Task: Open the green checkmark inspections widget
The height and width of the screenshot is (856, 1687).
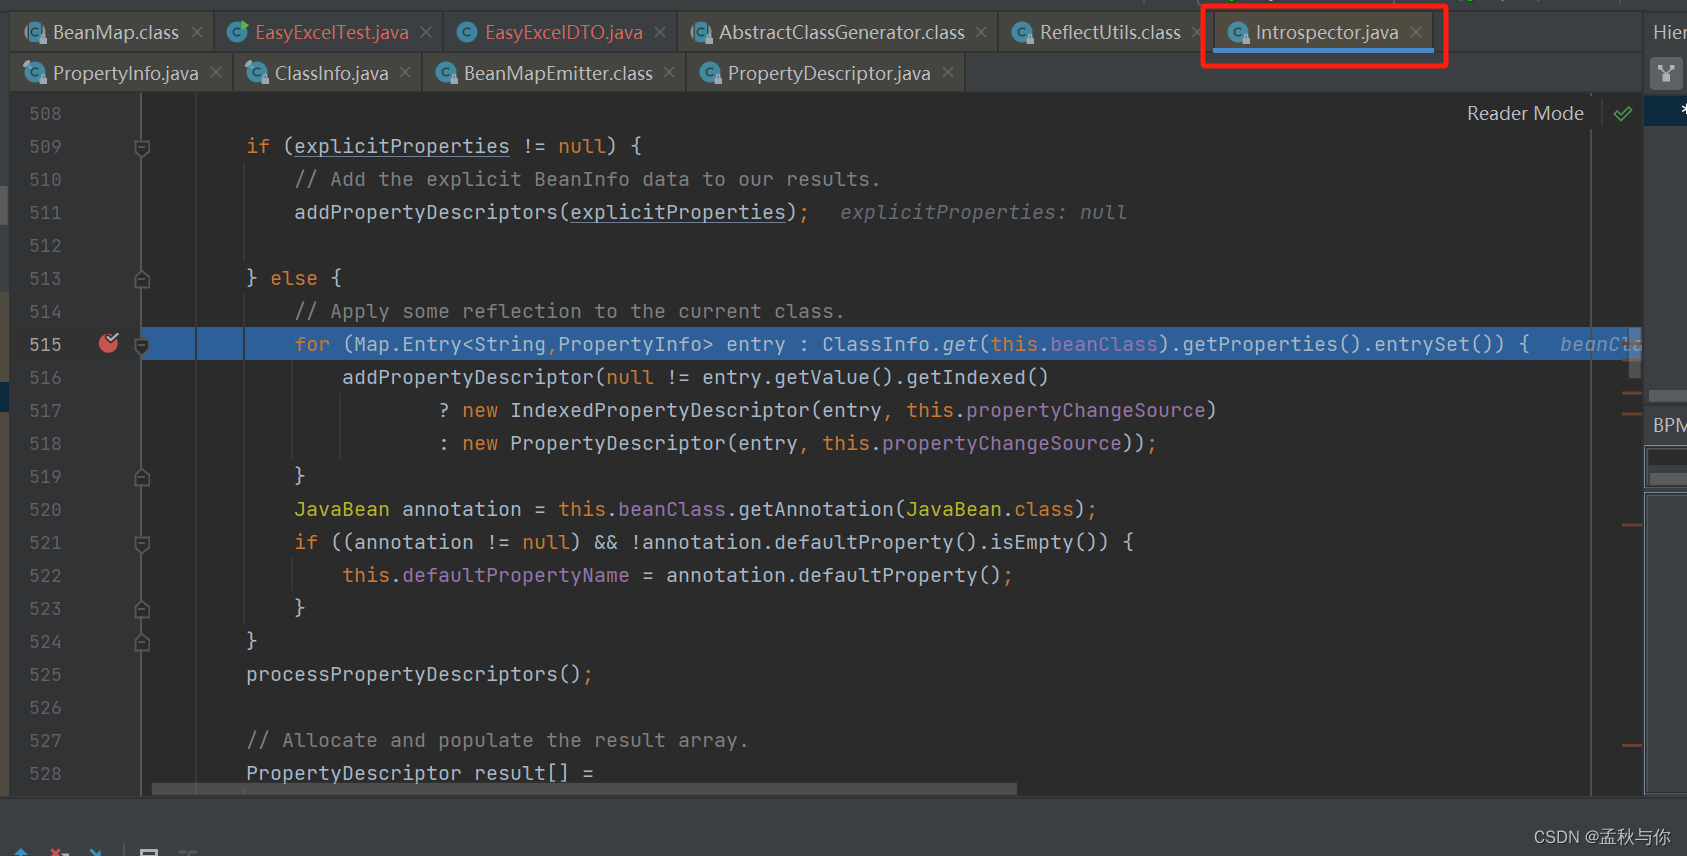Action: [1623, 113]
